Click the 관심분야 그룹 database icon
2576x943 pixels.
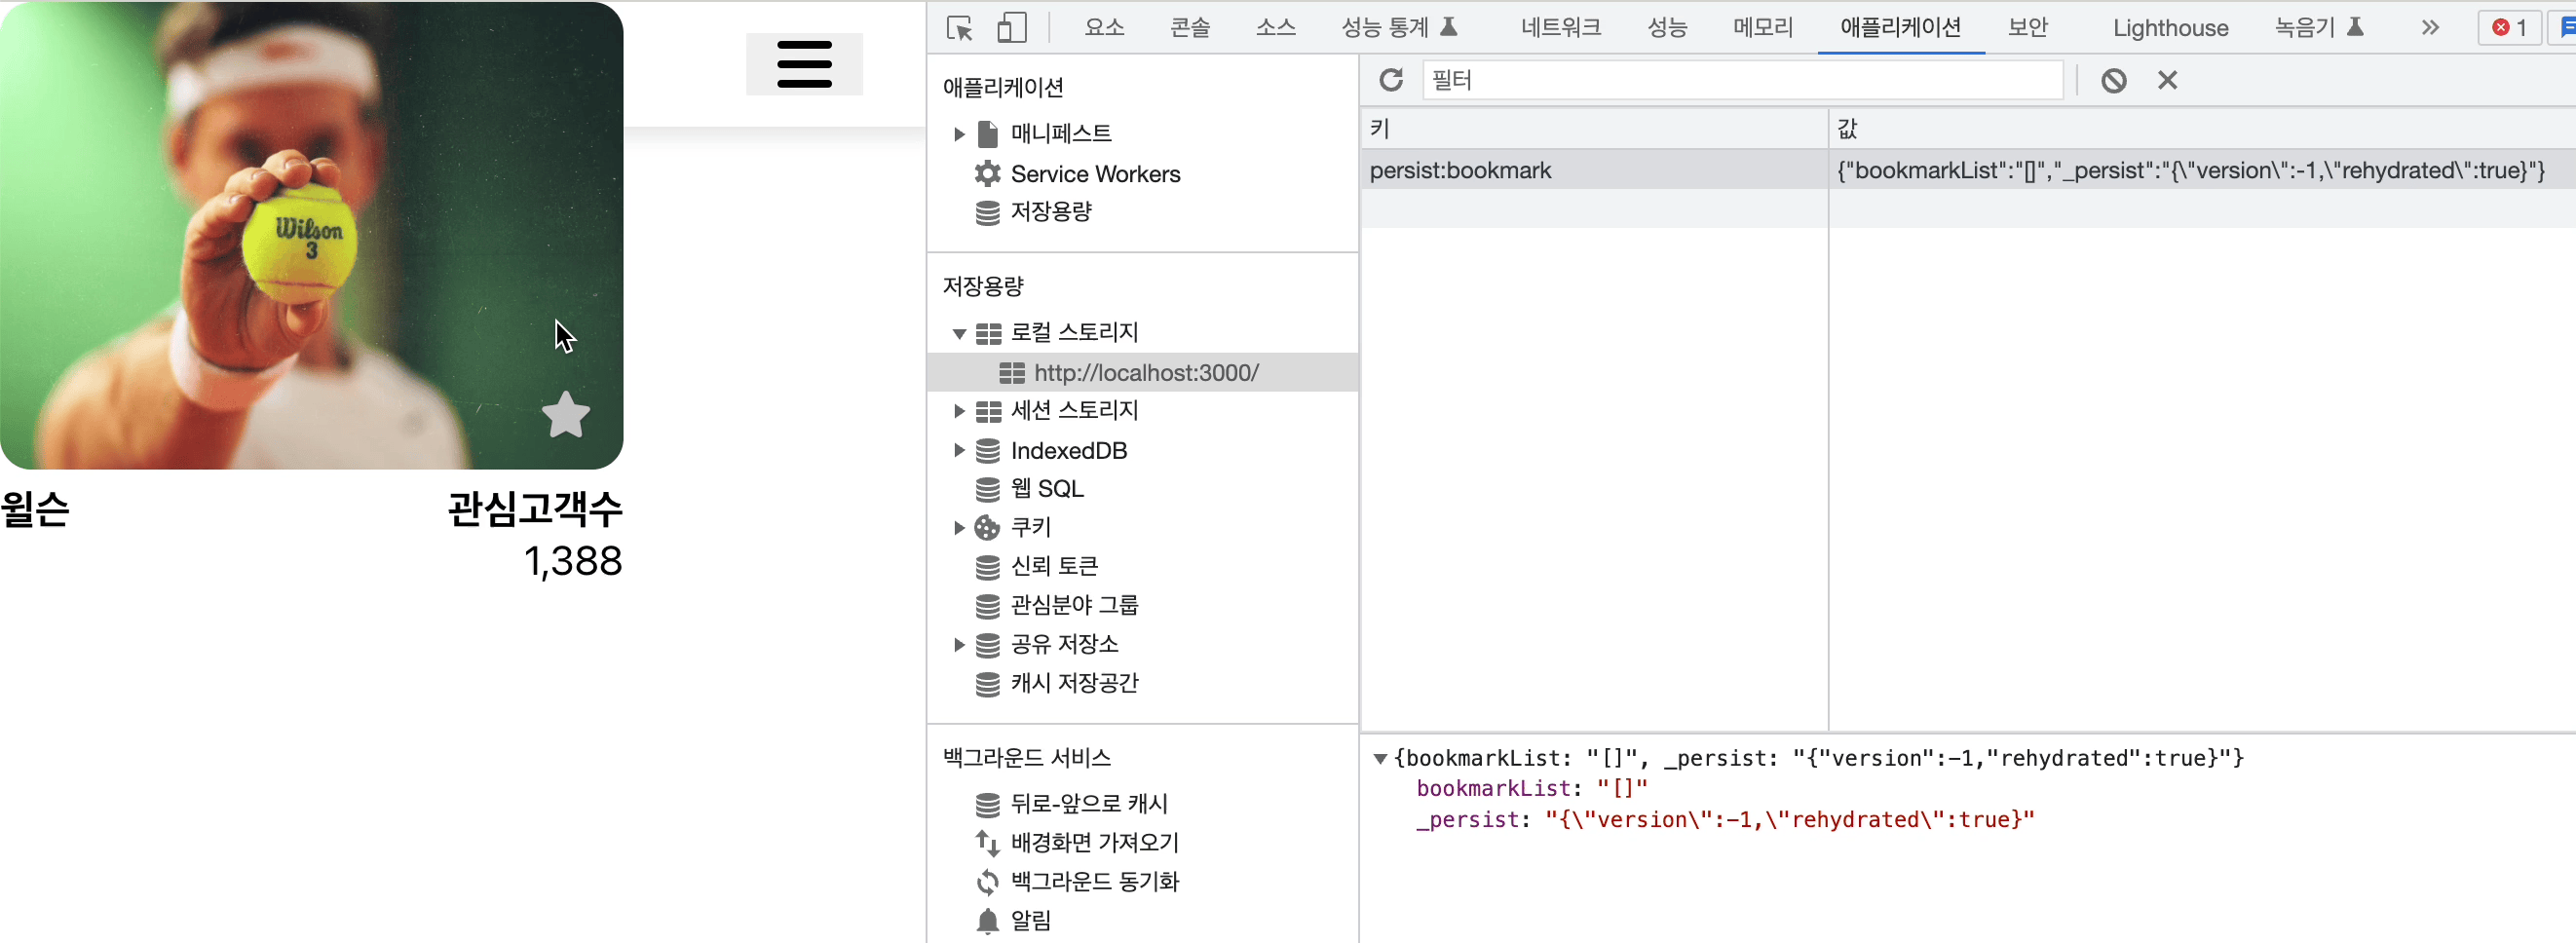(x=987, y=606)
